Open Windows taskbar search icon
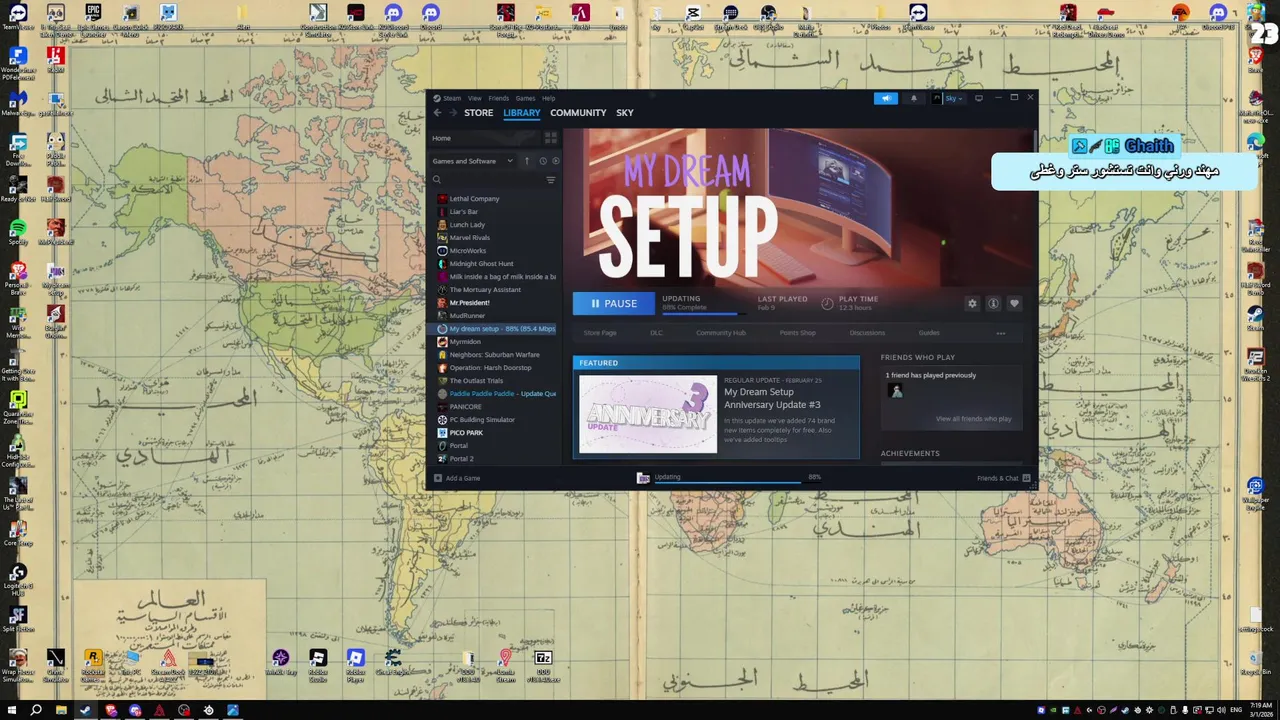This screenshot has width=1280, height=720. [x=36, y=710]
